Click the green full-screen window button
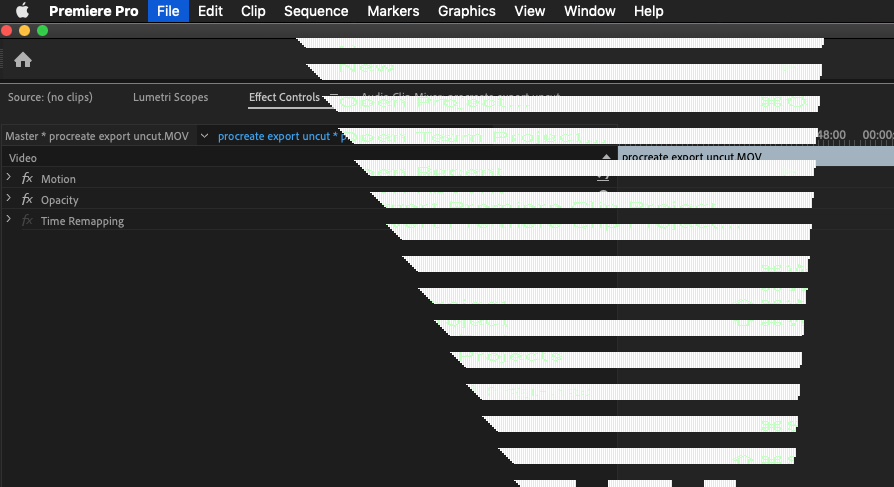Viewport: 894px width, 487px height. [43, 31]
